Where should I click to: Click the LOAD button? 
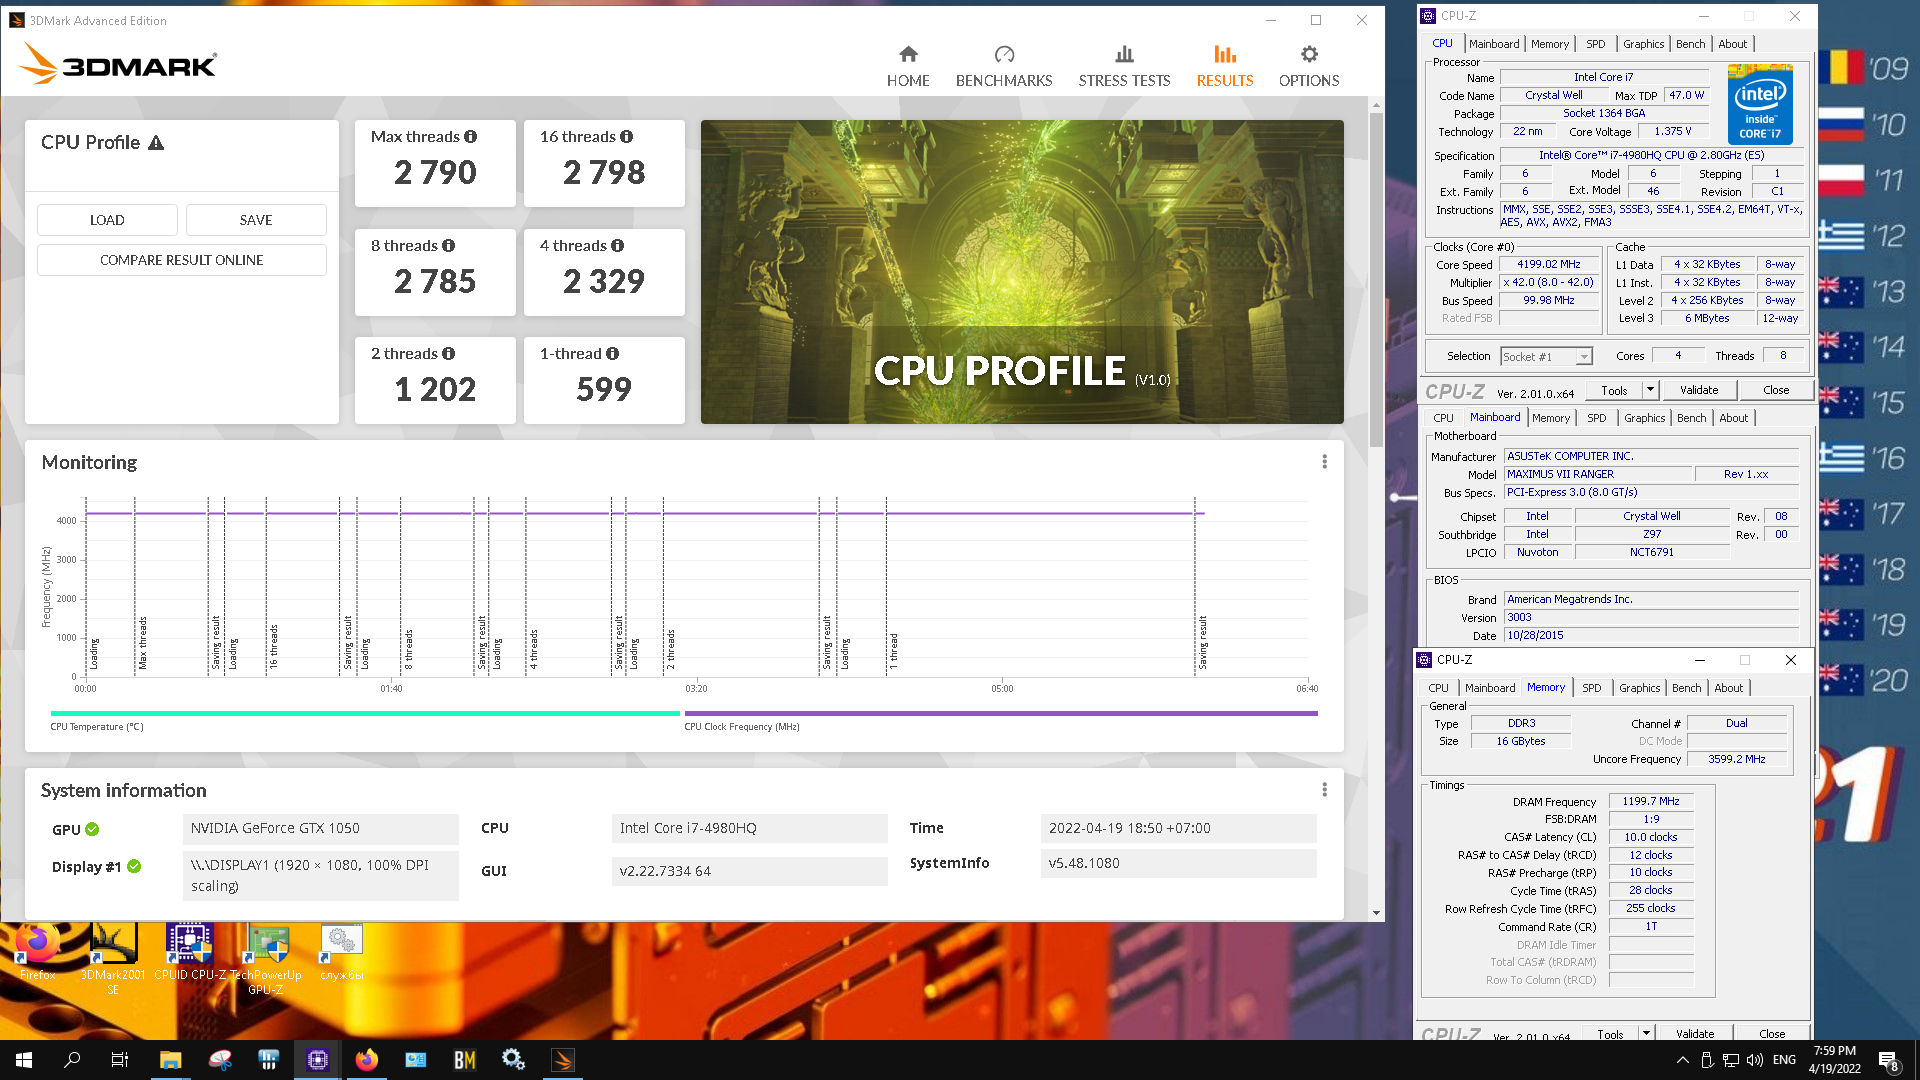click(x=107, y=220)
